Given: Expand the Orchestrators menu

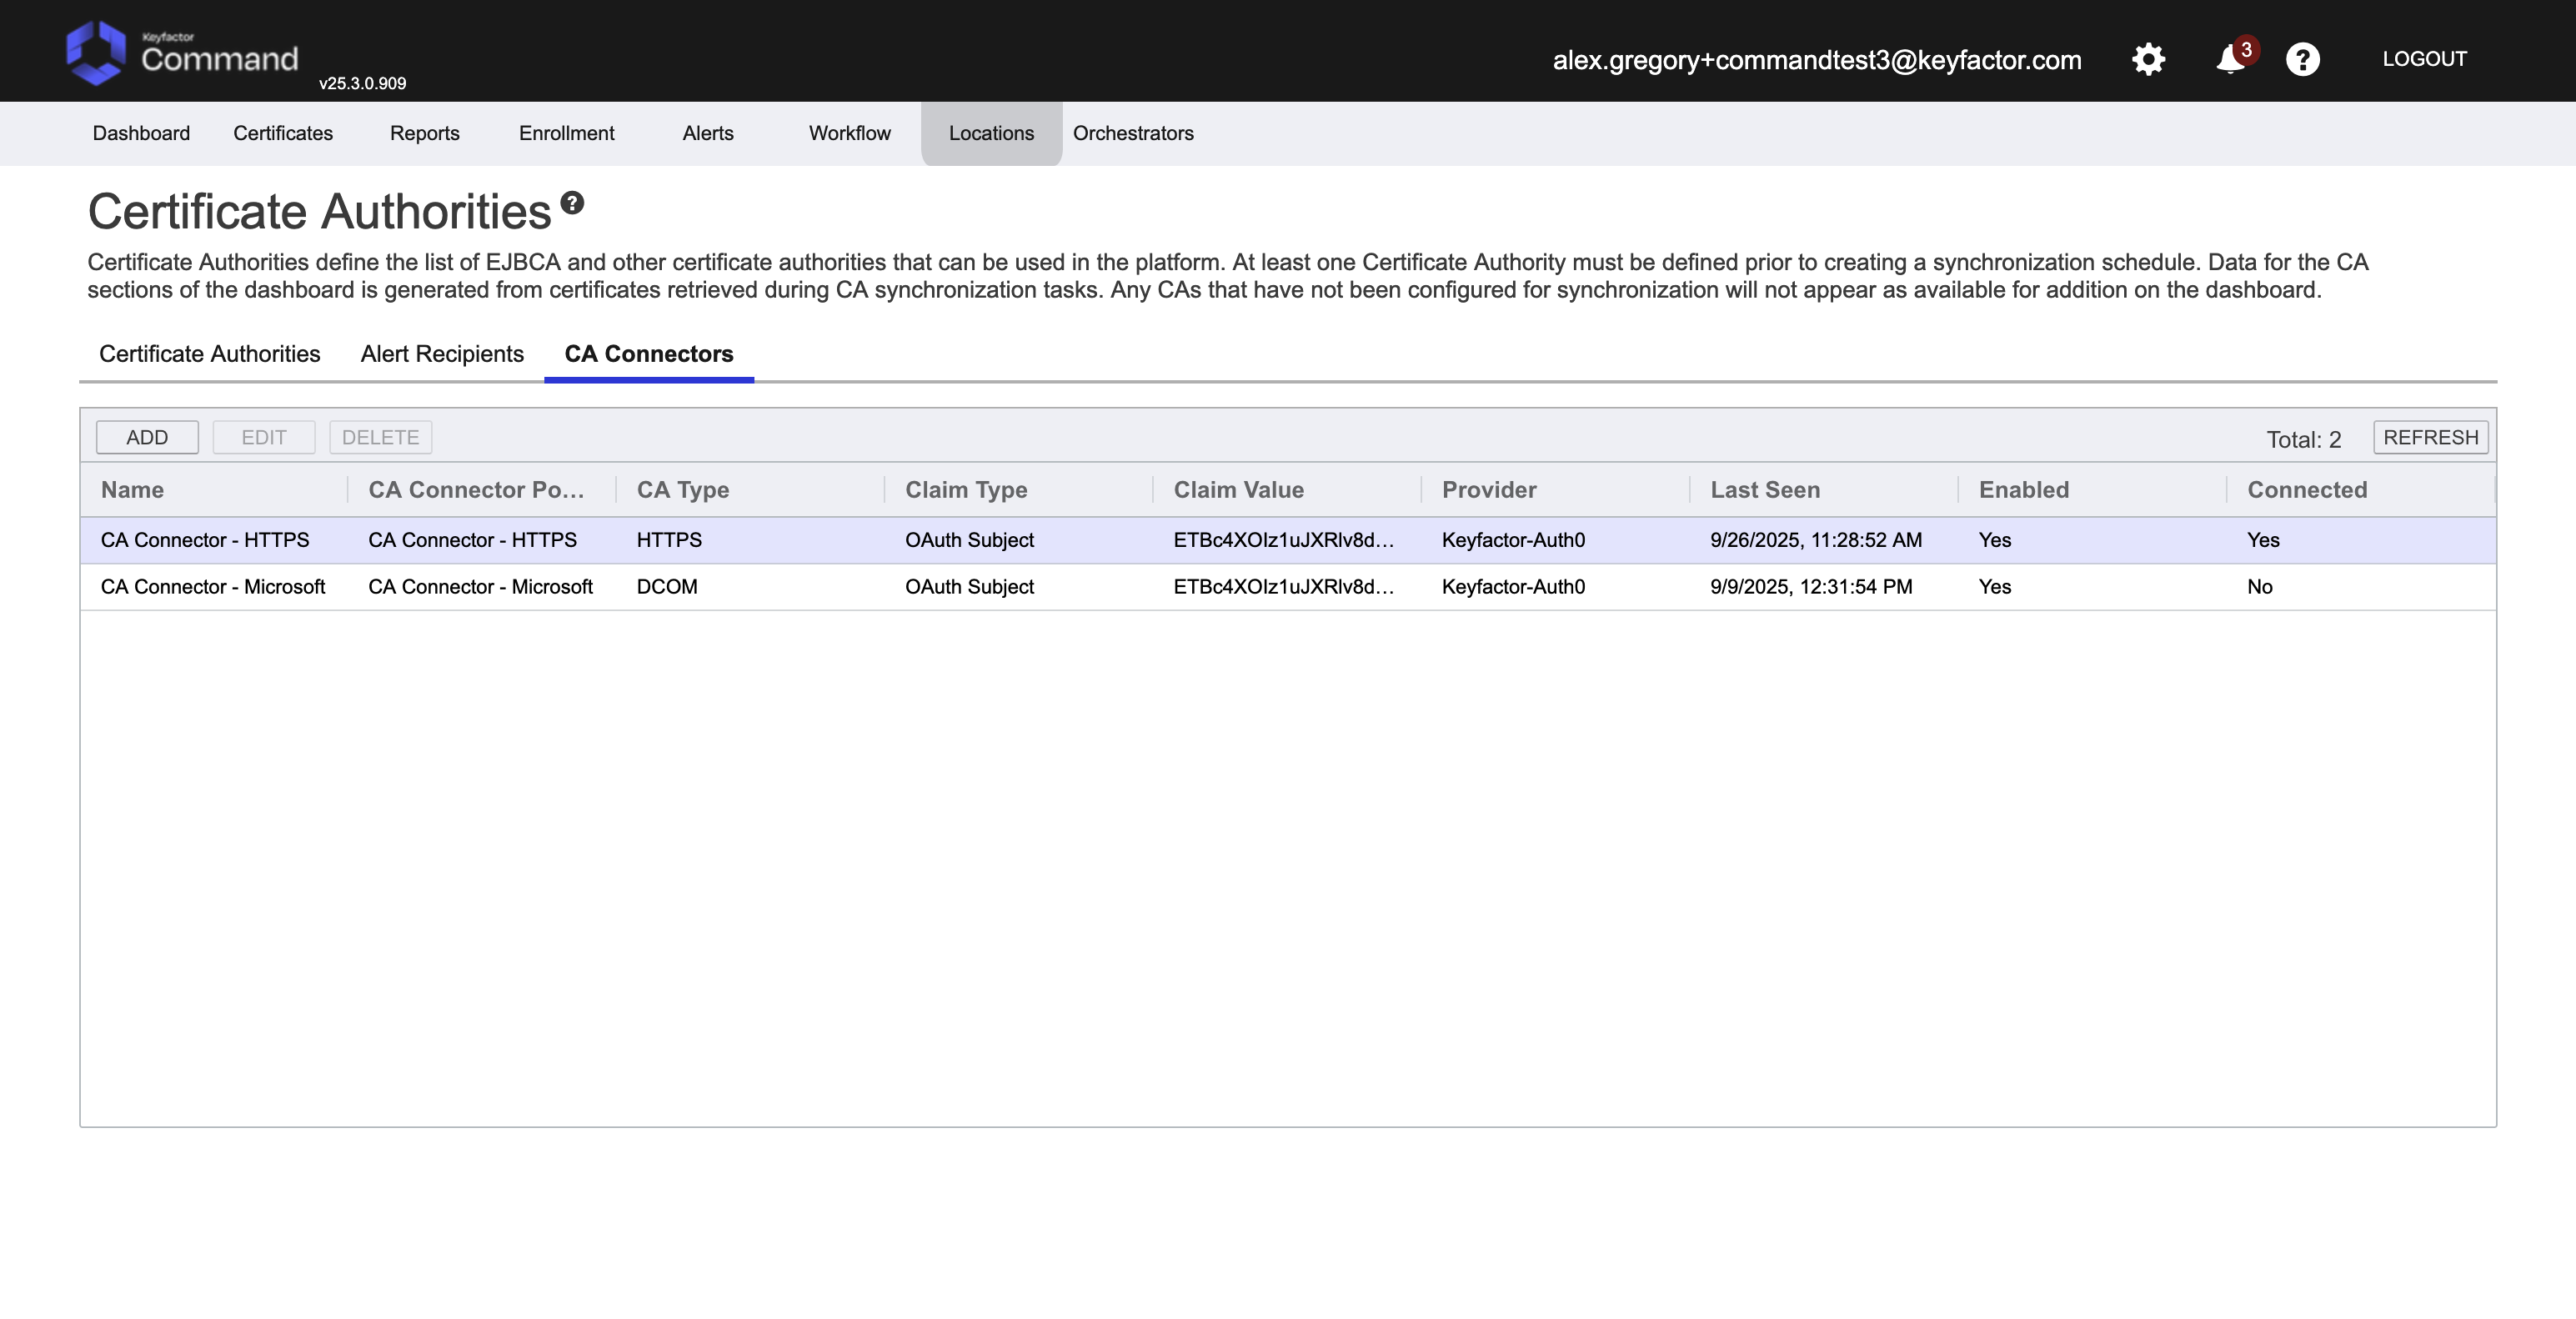Looking at the screenshot, I should coord(1132,133).
